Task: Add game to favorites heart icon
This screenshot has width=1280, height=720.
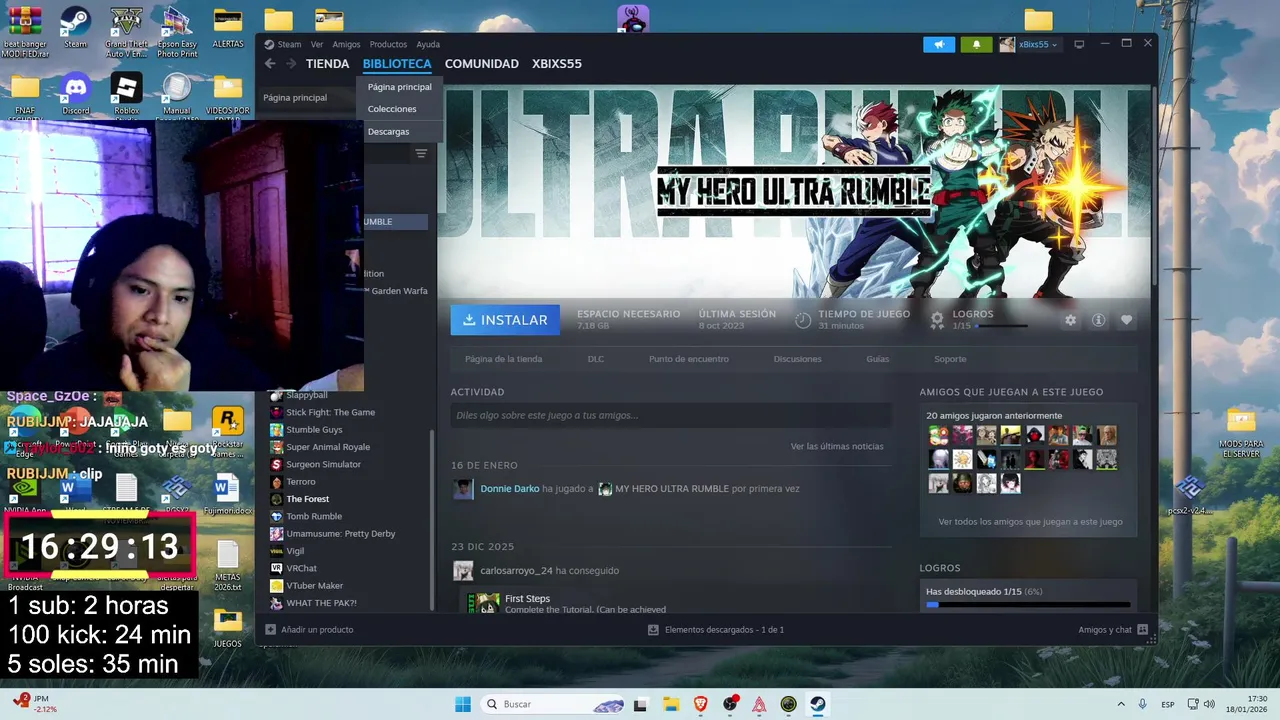Action: (1126, 320)
